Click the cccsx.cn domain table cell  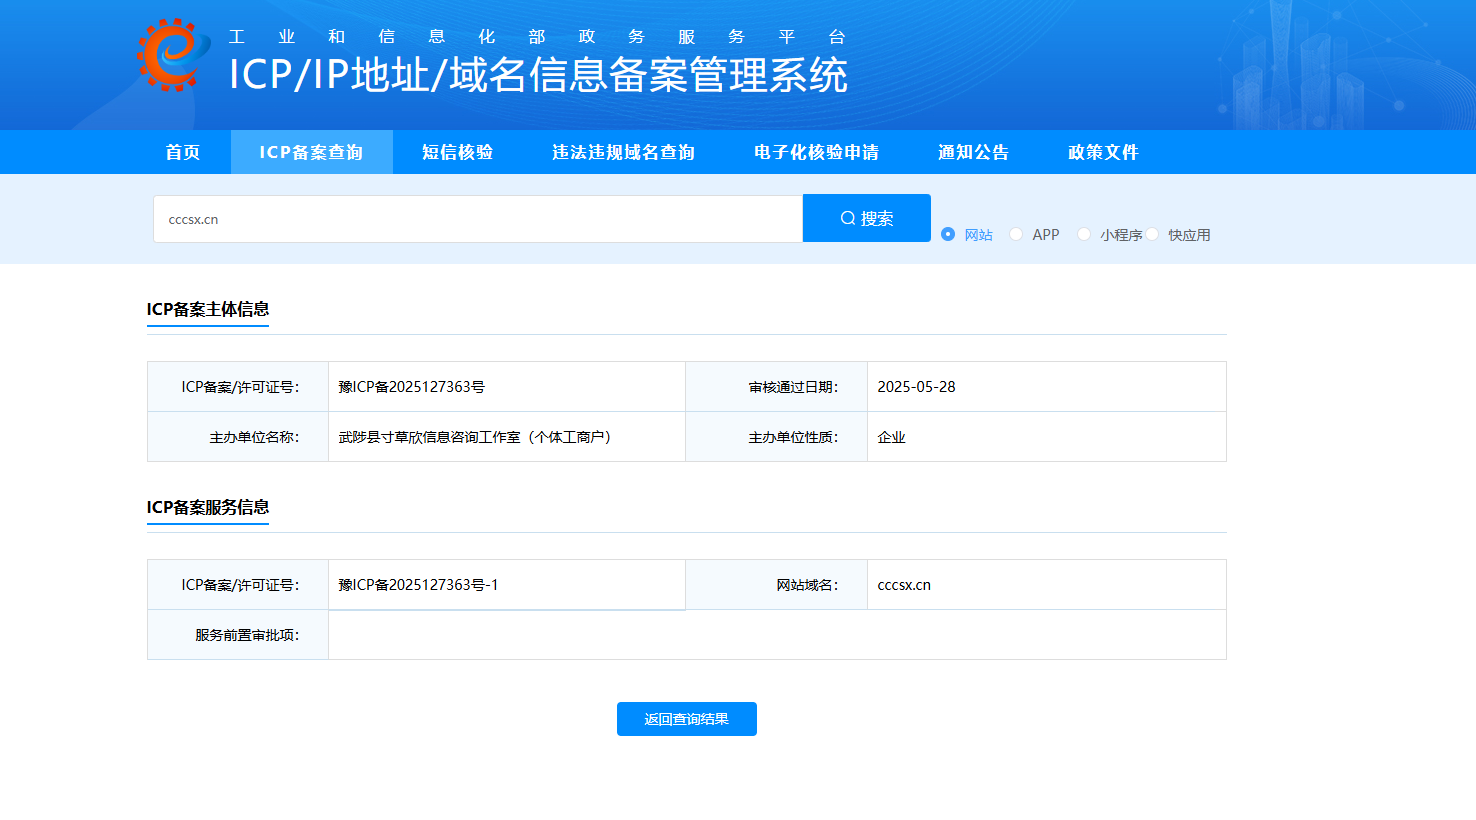1046,585
